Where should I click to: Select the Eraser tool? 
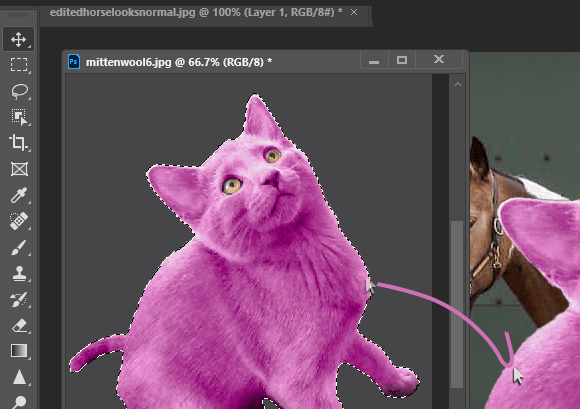pyautogui.click(x=18, y=326)
